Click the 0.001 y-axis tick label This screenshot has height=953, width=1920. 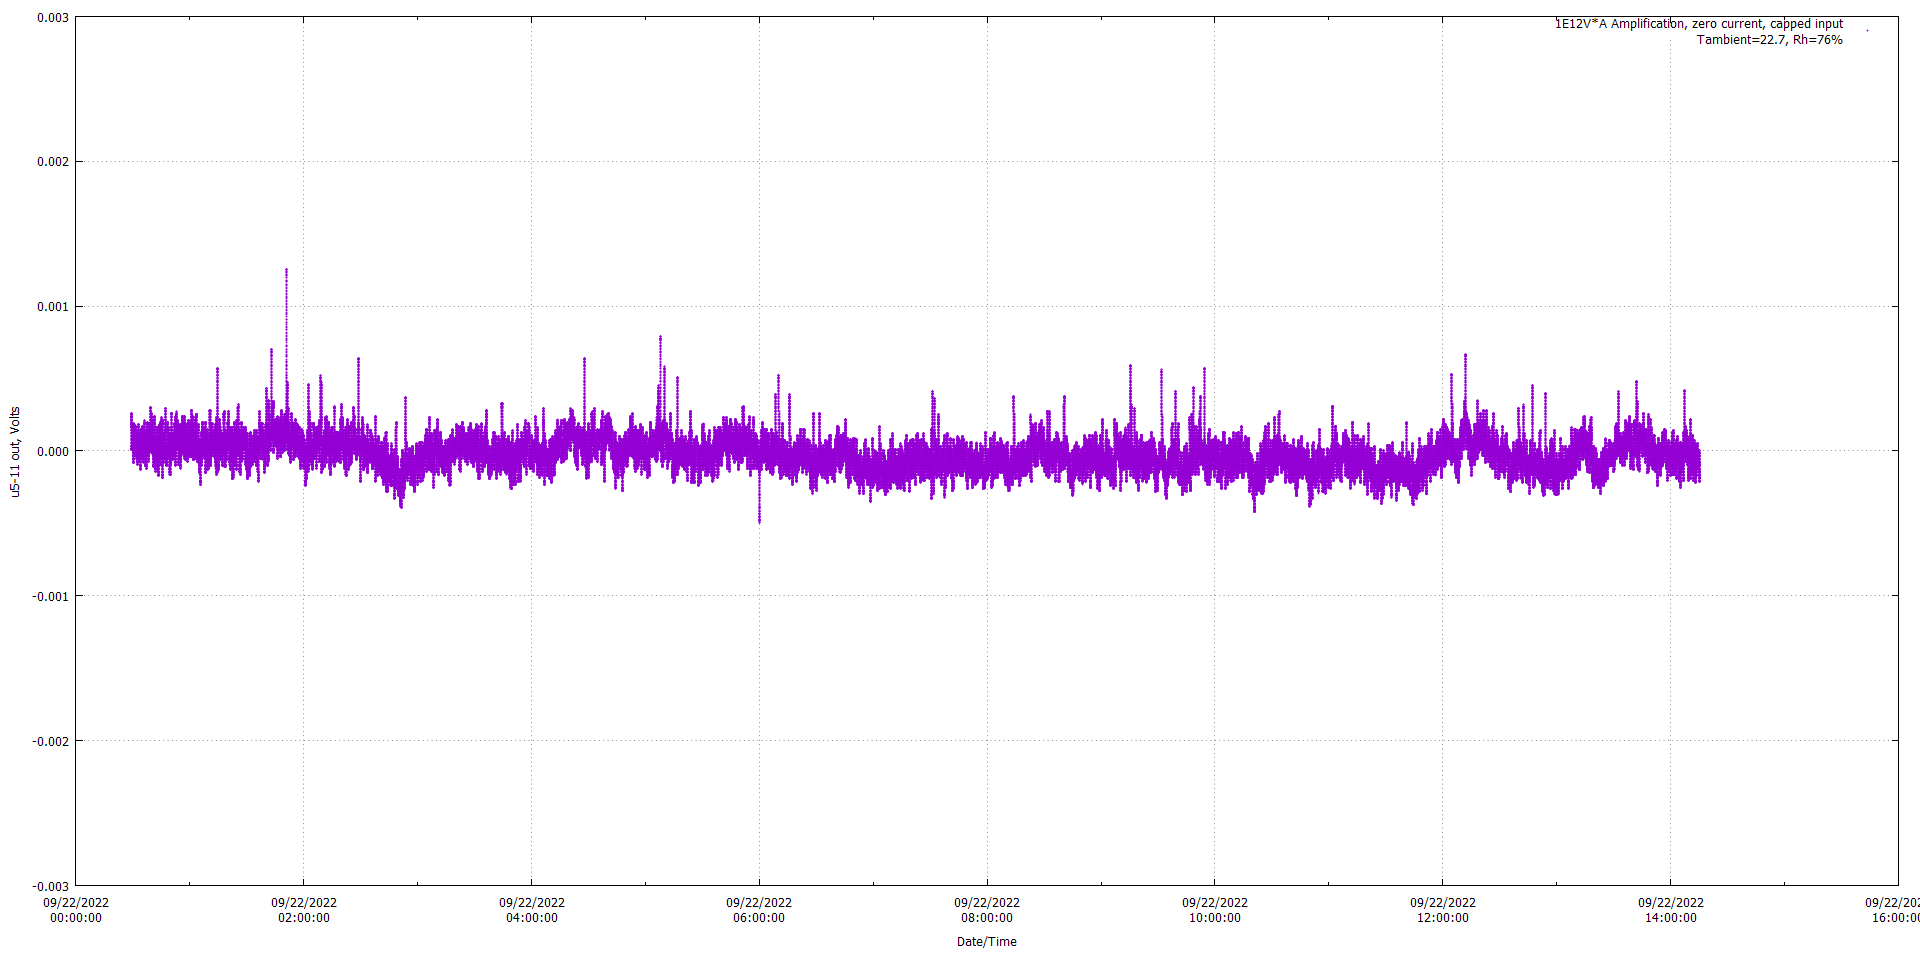[x=53, y=307]
